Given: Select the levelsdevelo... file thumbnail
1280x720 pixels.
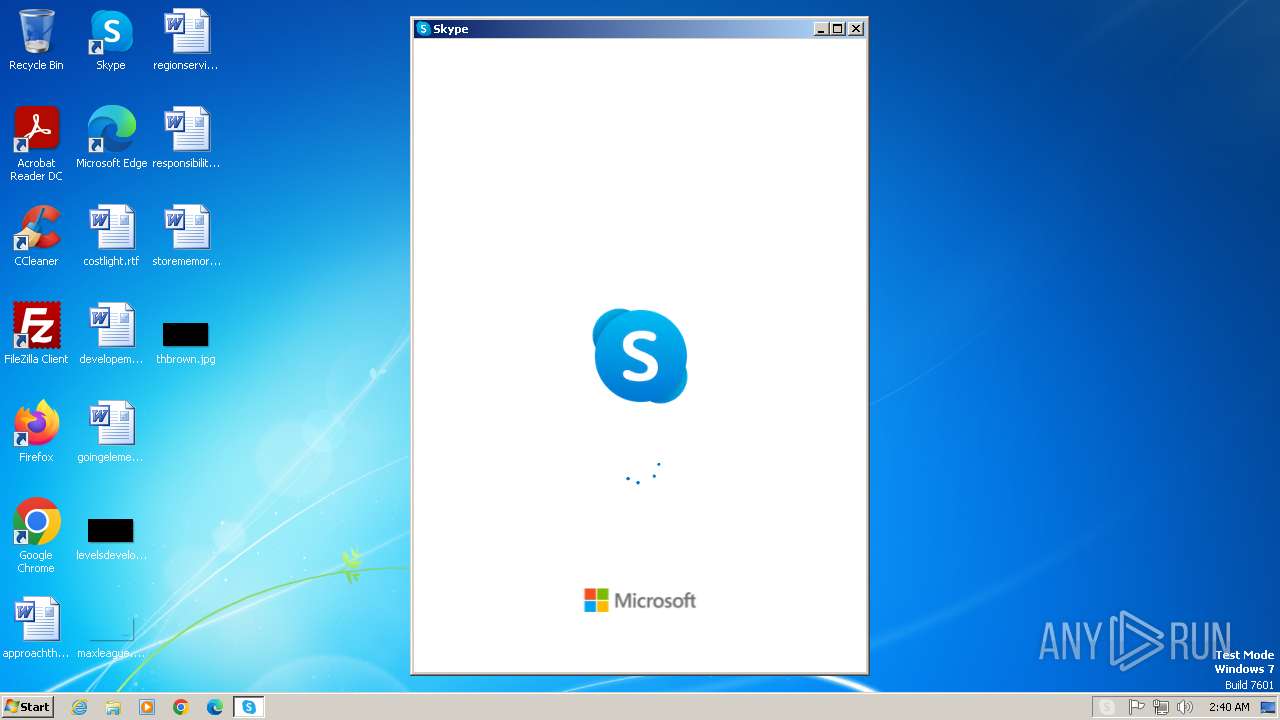Looking at the screenshot, I should (111, 538).
